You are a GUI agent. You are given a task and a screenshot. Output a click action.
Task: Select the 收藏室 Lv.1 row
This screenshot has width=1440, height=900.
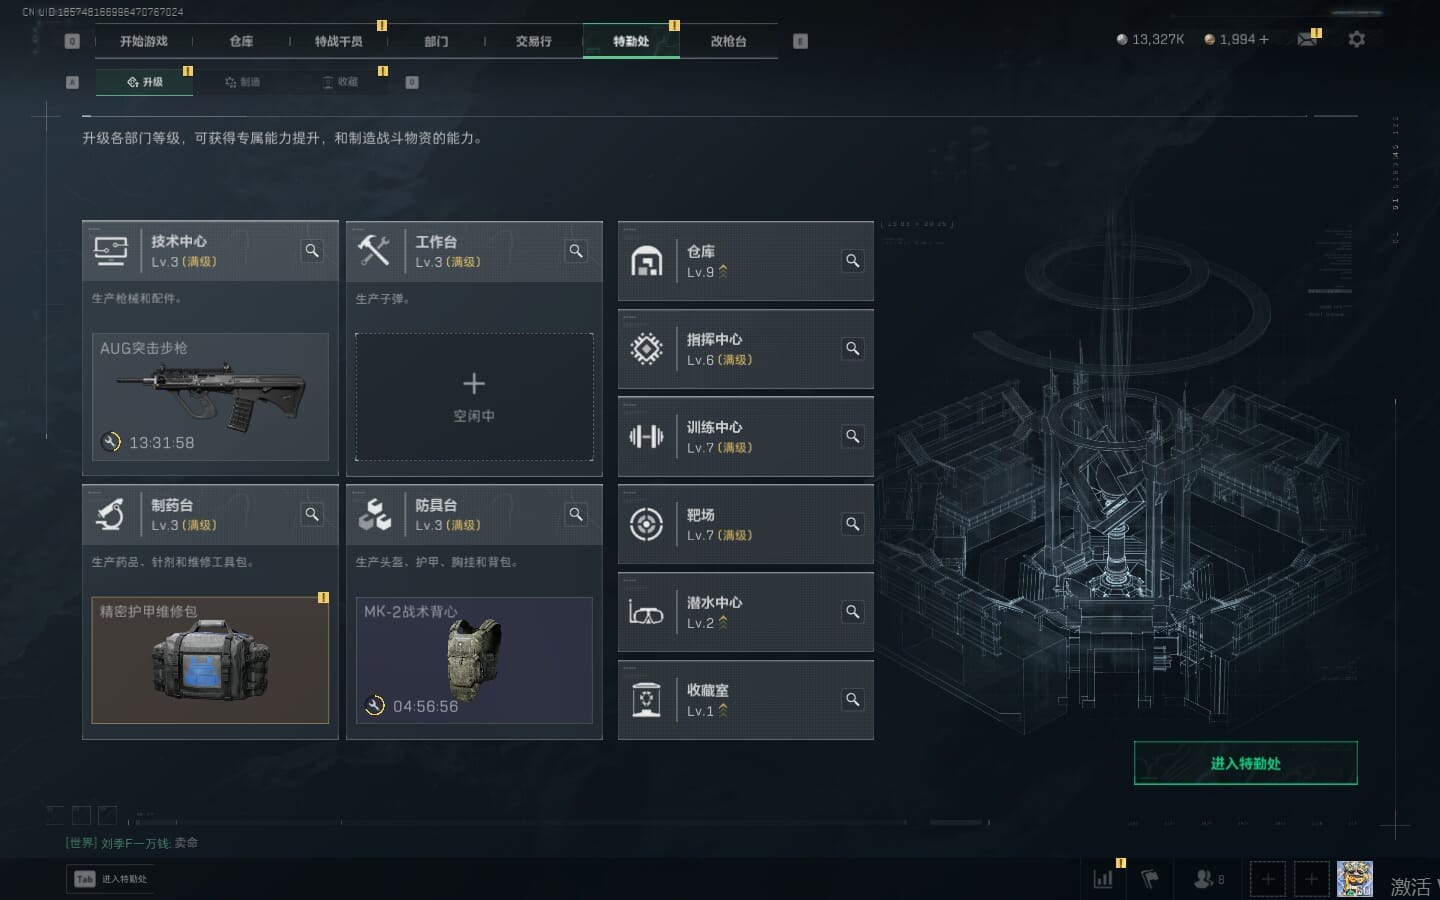pyautogui.click(x=746, y=700)
